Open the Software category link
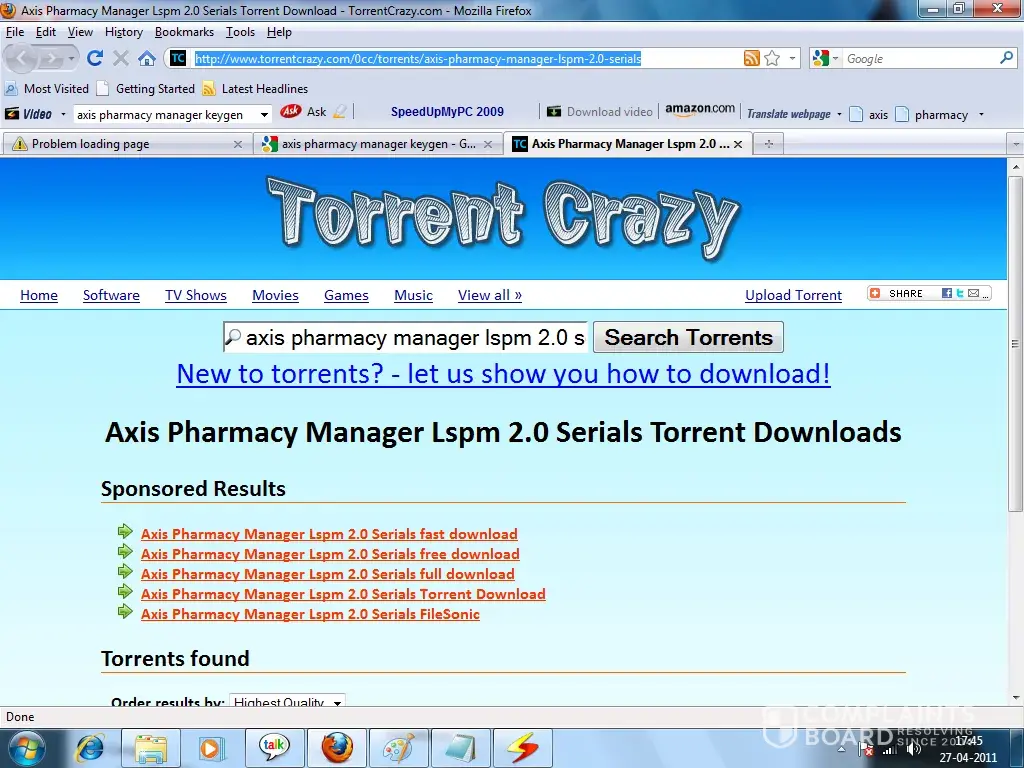Screen dimensions: 1024x768 pyautogui.click(x=111, y=295)
